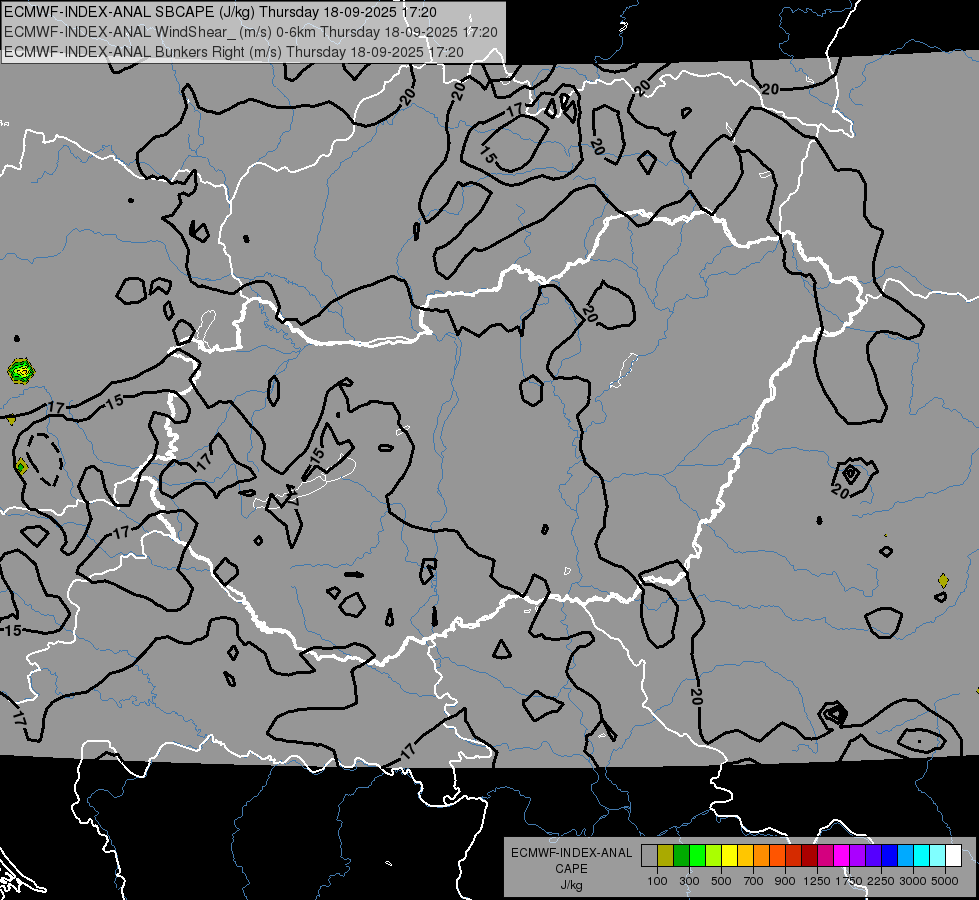Viewport: 979px width, 900px height.
Task: Select the red-orange CAPE legend swatch
Action: pyautogui.click(x=777, y=856)
